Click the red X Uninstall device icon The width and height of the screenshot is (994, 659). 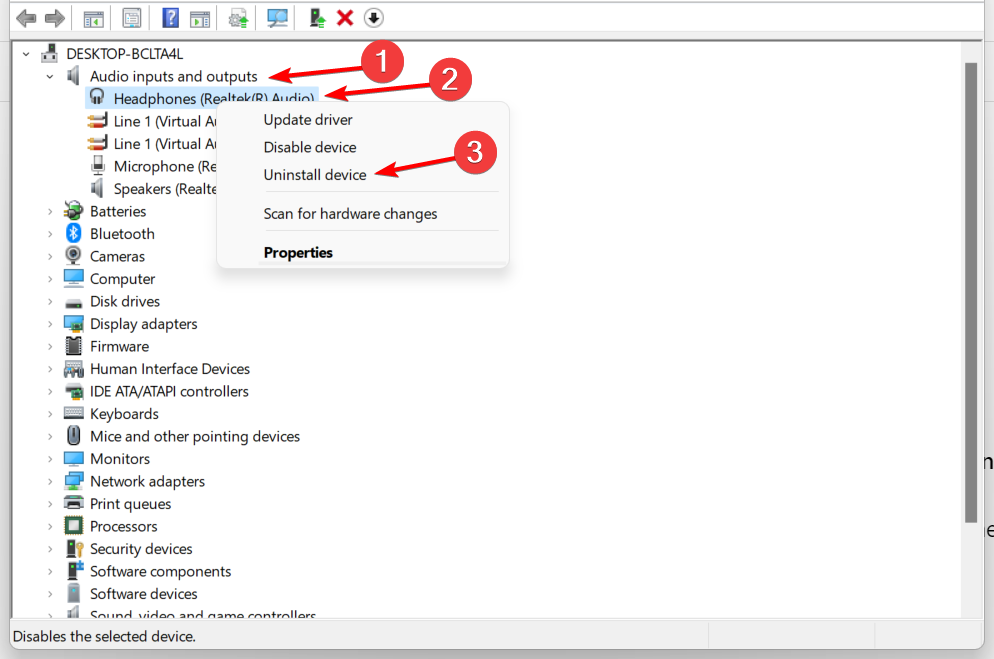tap(345, 18)
